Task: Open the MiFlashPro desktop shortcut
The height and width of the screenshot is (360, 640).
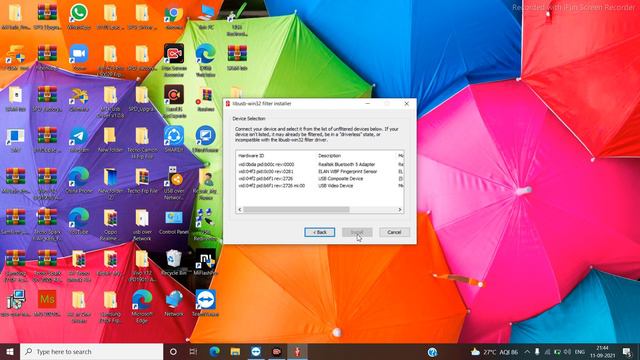Action: pyautogui.click(x=206, y=262)
